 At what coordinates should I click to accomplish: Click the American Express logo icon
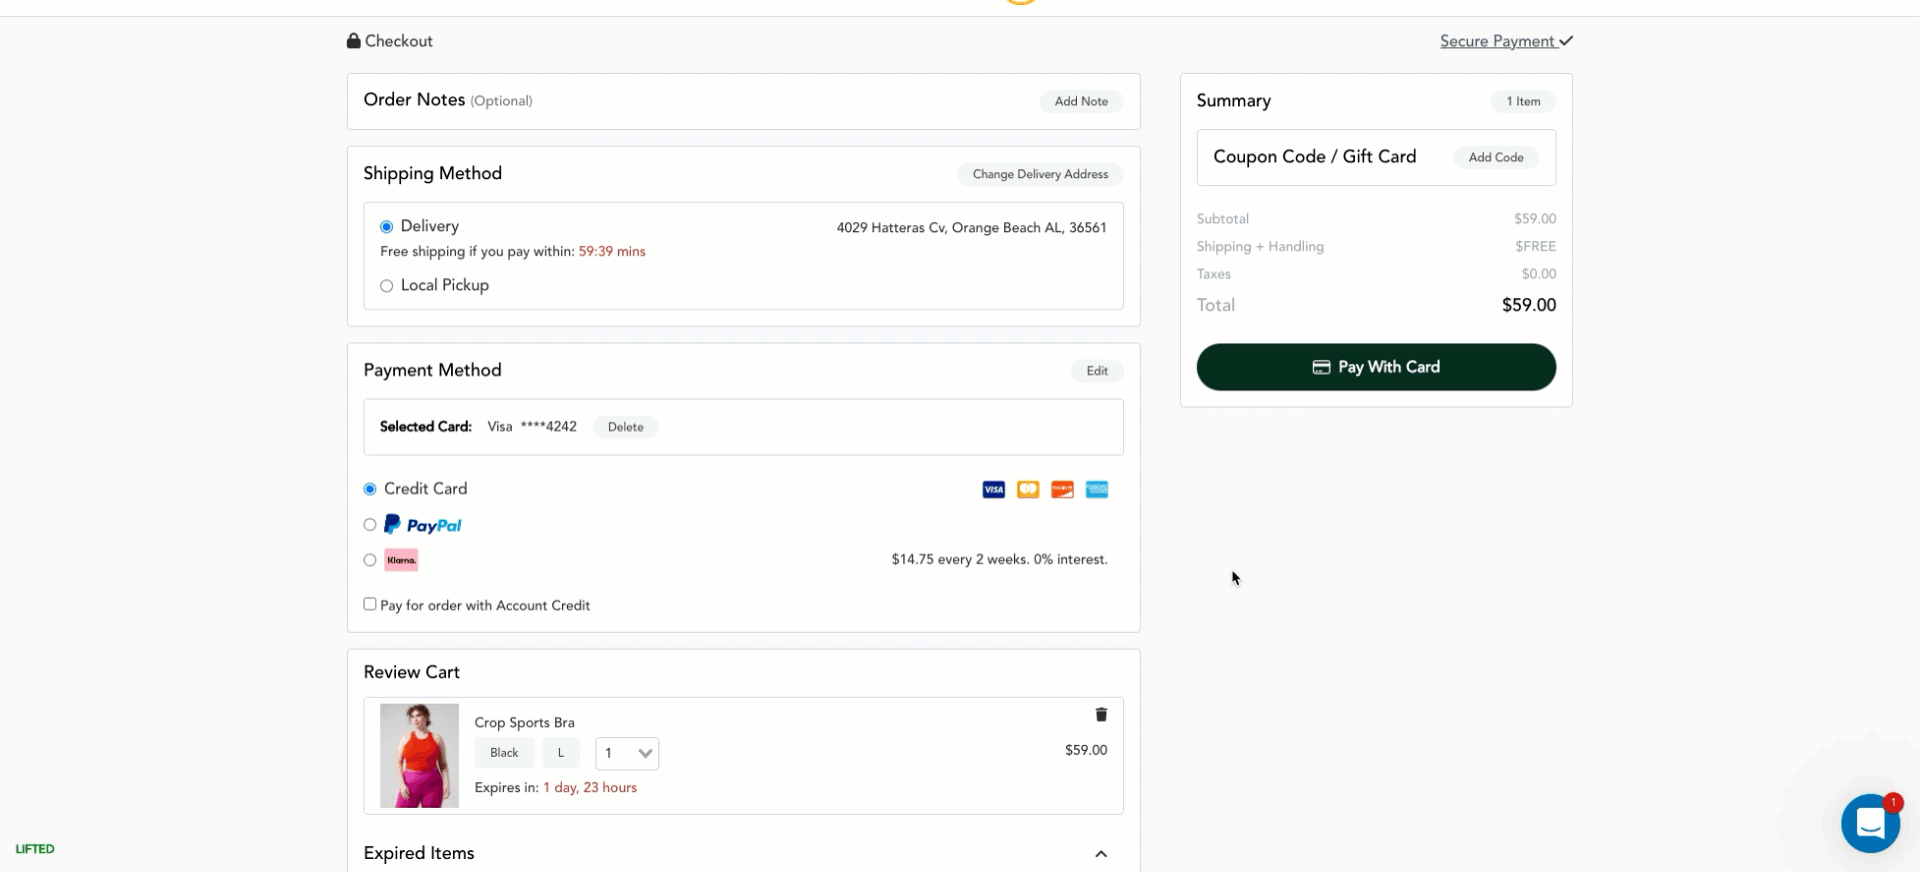click(x=1097, y=489)
